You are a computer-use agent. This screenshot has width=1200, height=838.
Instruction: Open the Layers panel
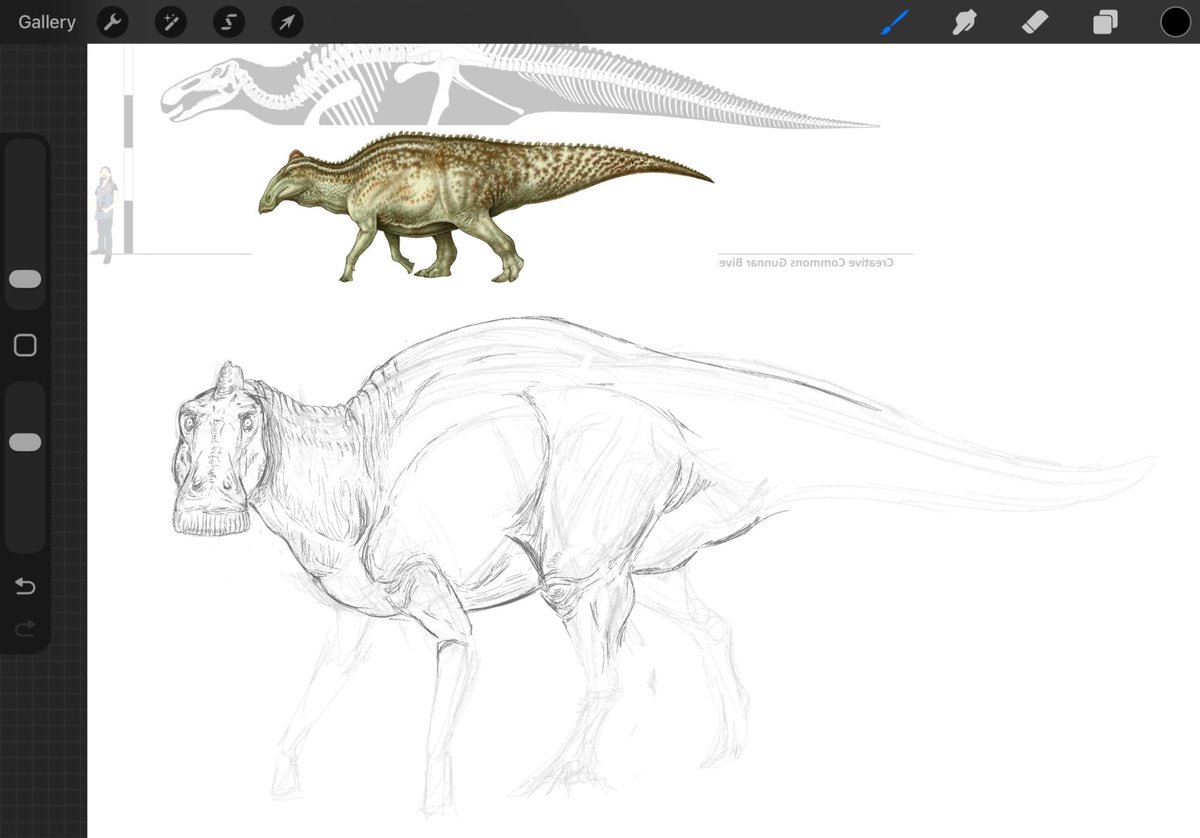pyautogui.click(x=1105, y=22)
